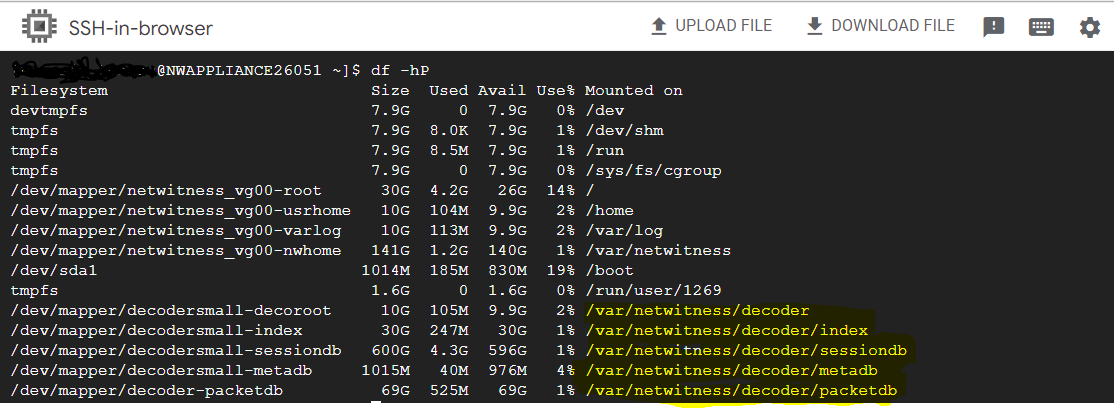Open the keyboard shortcuts icon
The image size is (1114, 408).
(1041, 27)
